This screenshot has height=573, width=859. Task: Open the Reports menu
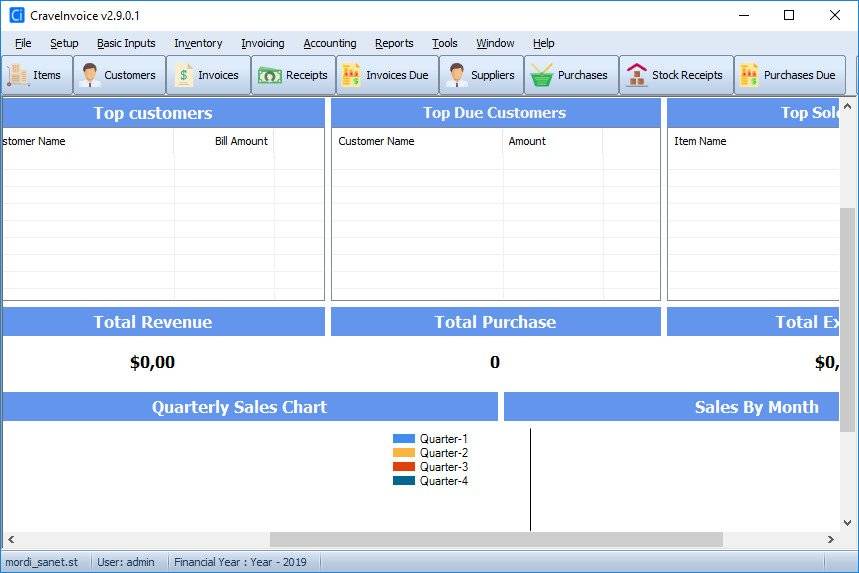tap(394, 43)
